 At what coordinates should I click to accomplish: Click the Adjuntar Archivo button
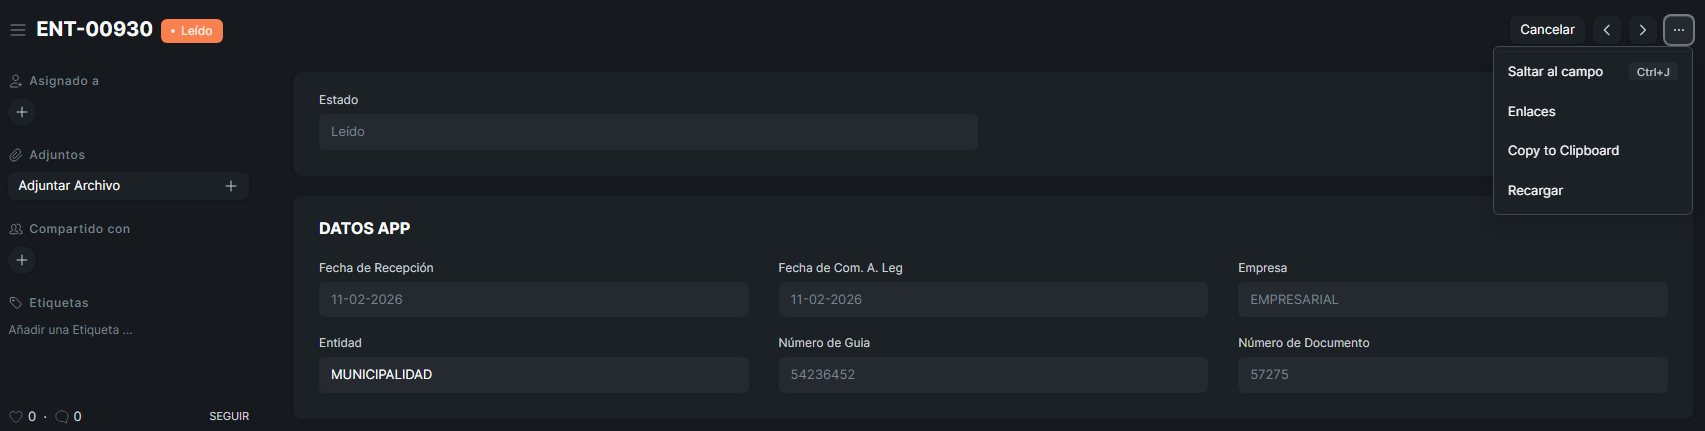(x=70, y=186)
